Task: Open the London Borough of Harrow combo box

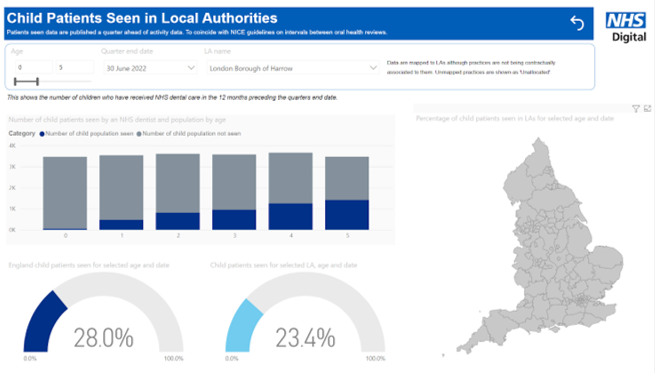Action: click(292, 68)
